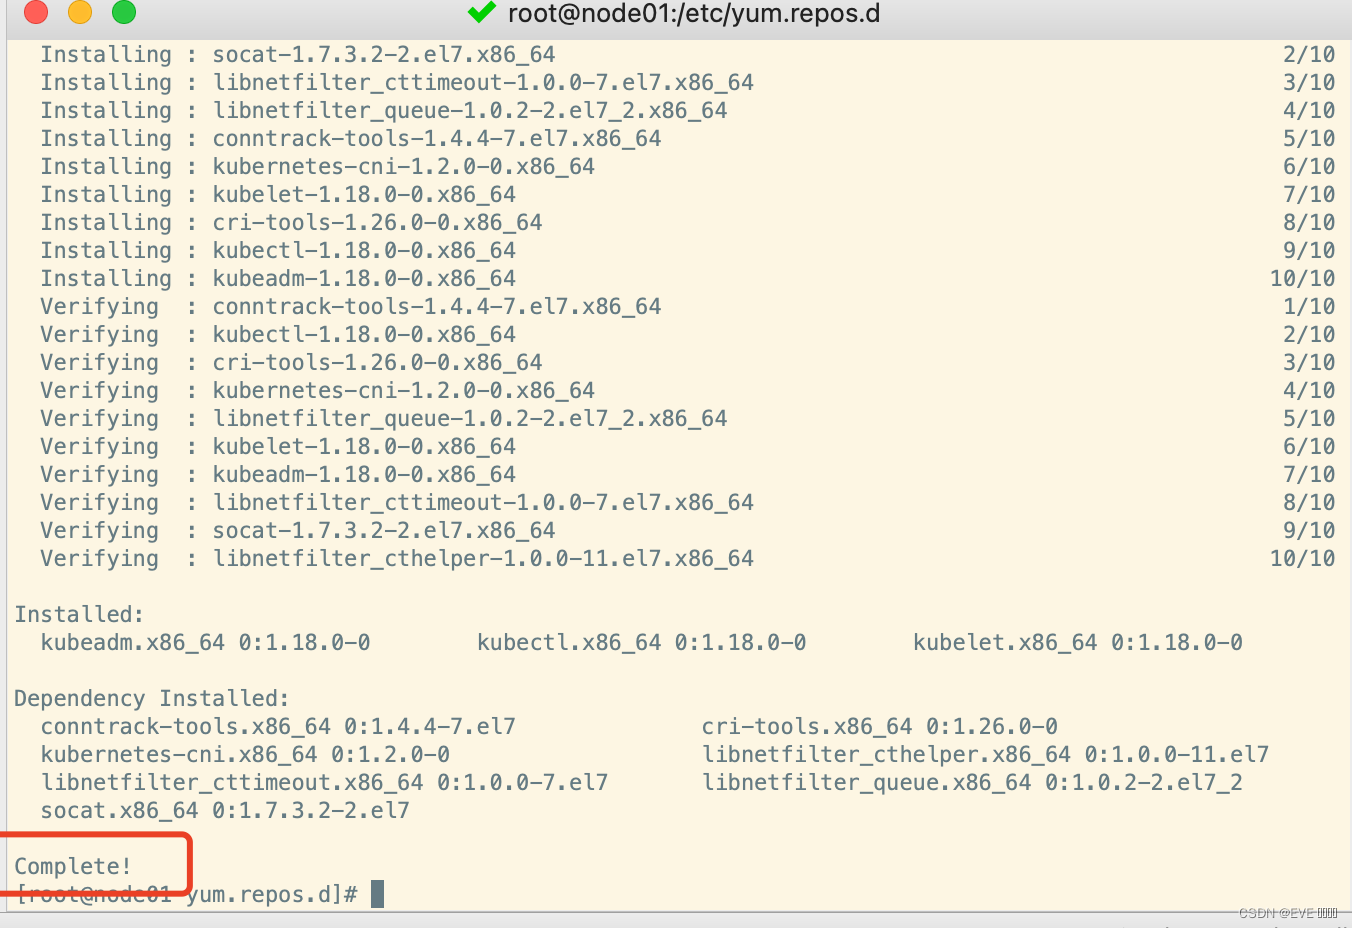Screen dimensions: 1352x928
Task: Click 'socat-1.7.3.2-2.el7.x86_64' on the Verifying line
Action: [x=384, y=531]
